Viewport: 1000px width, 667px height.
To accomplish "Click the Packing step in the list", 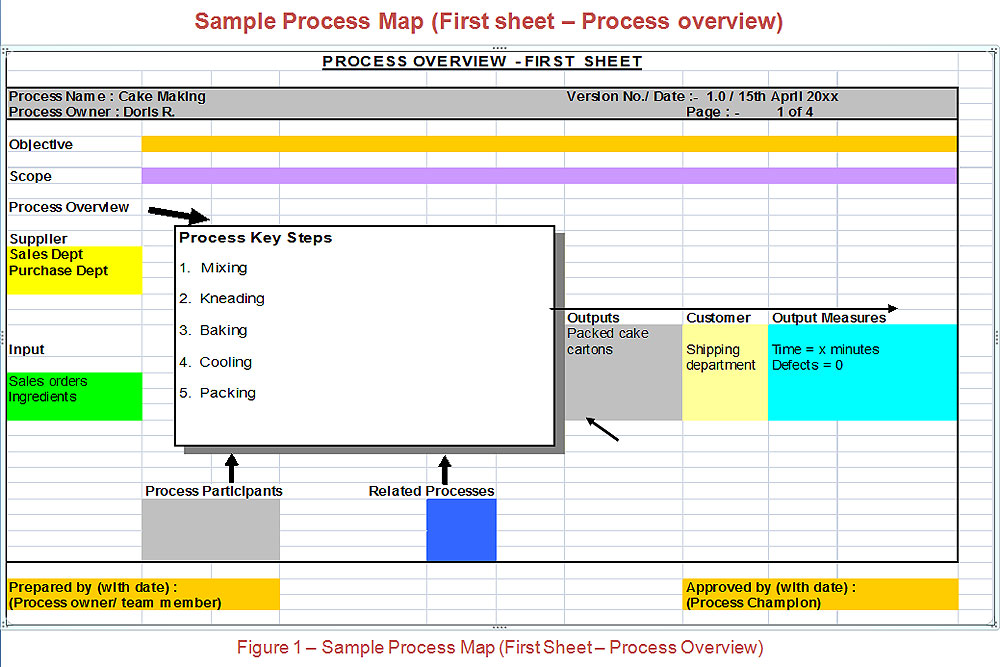I will (227, 393).
